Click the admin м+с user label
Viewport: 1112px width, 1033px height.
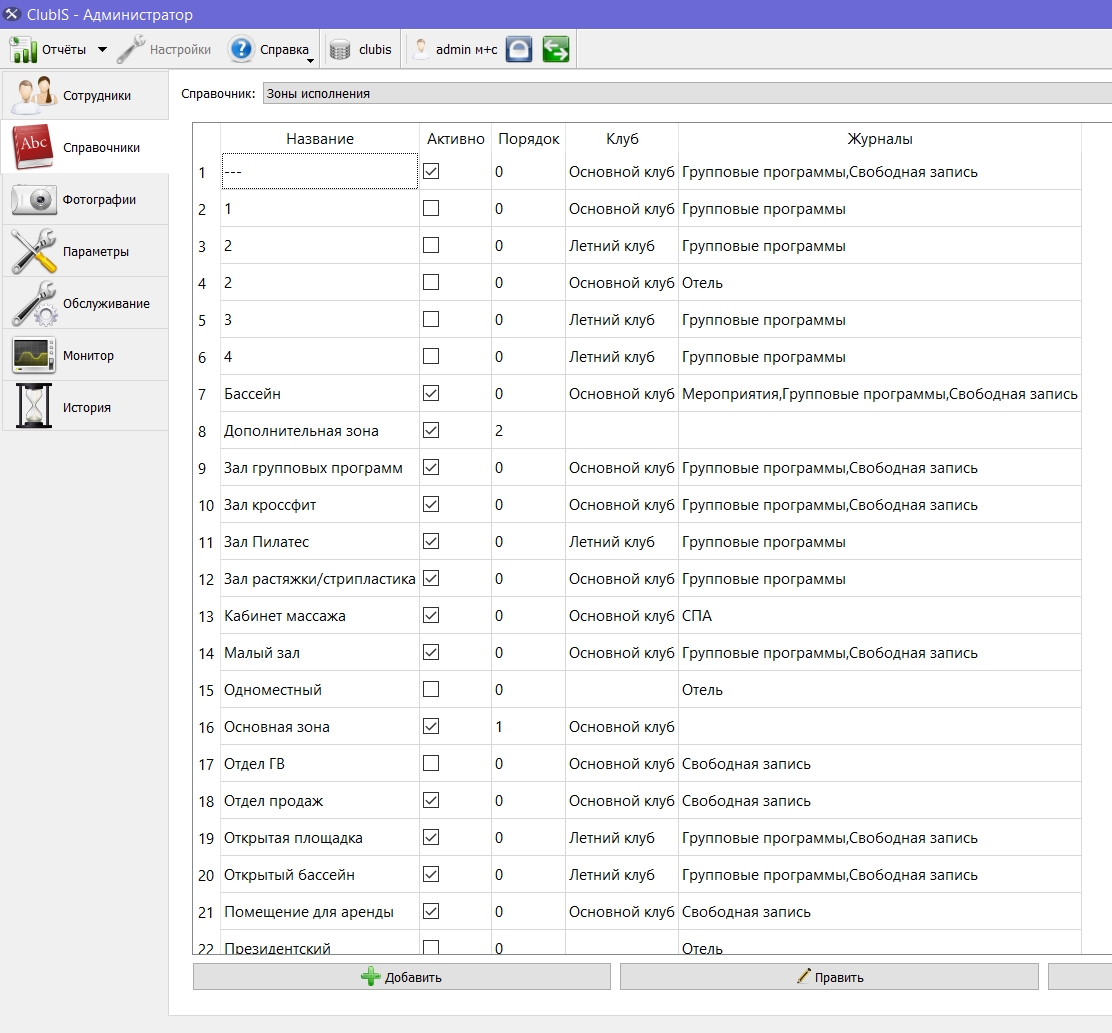pyautogui.click(x=466, y=50)
